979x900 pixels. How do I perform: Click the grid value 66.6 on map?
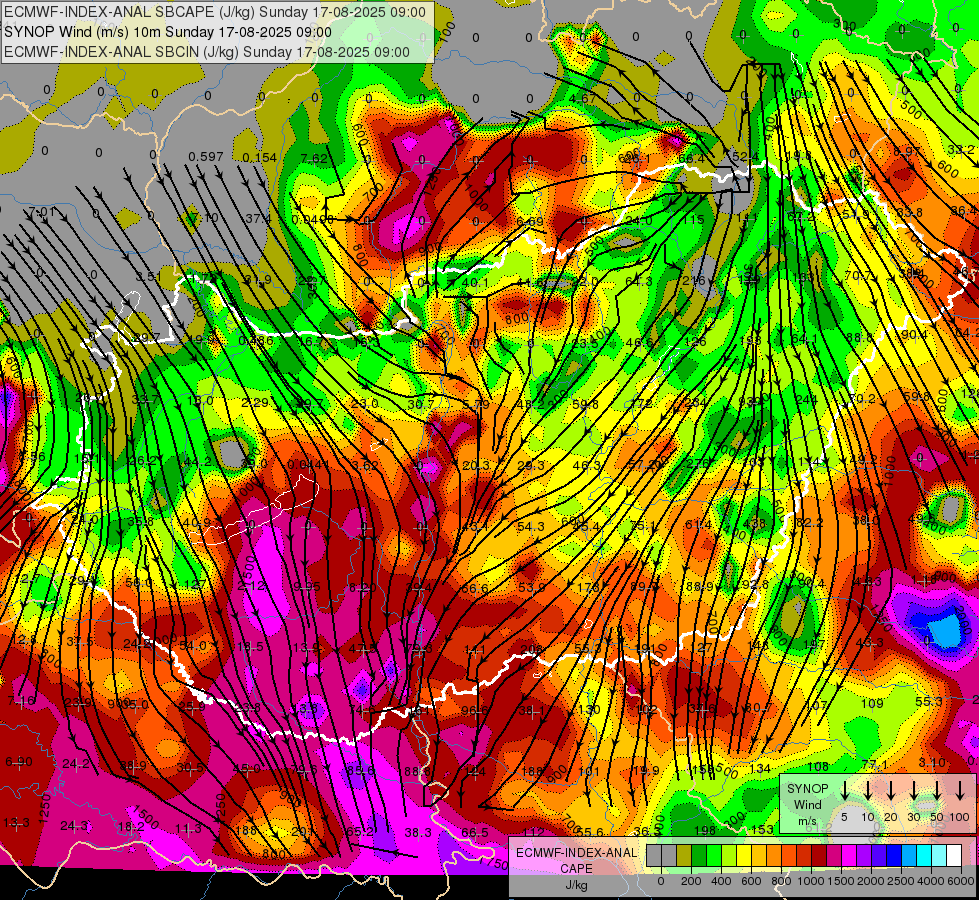(x=475, y=588)
